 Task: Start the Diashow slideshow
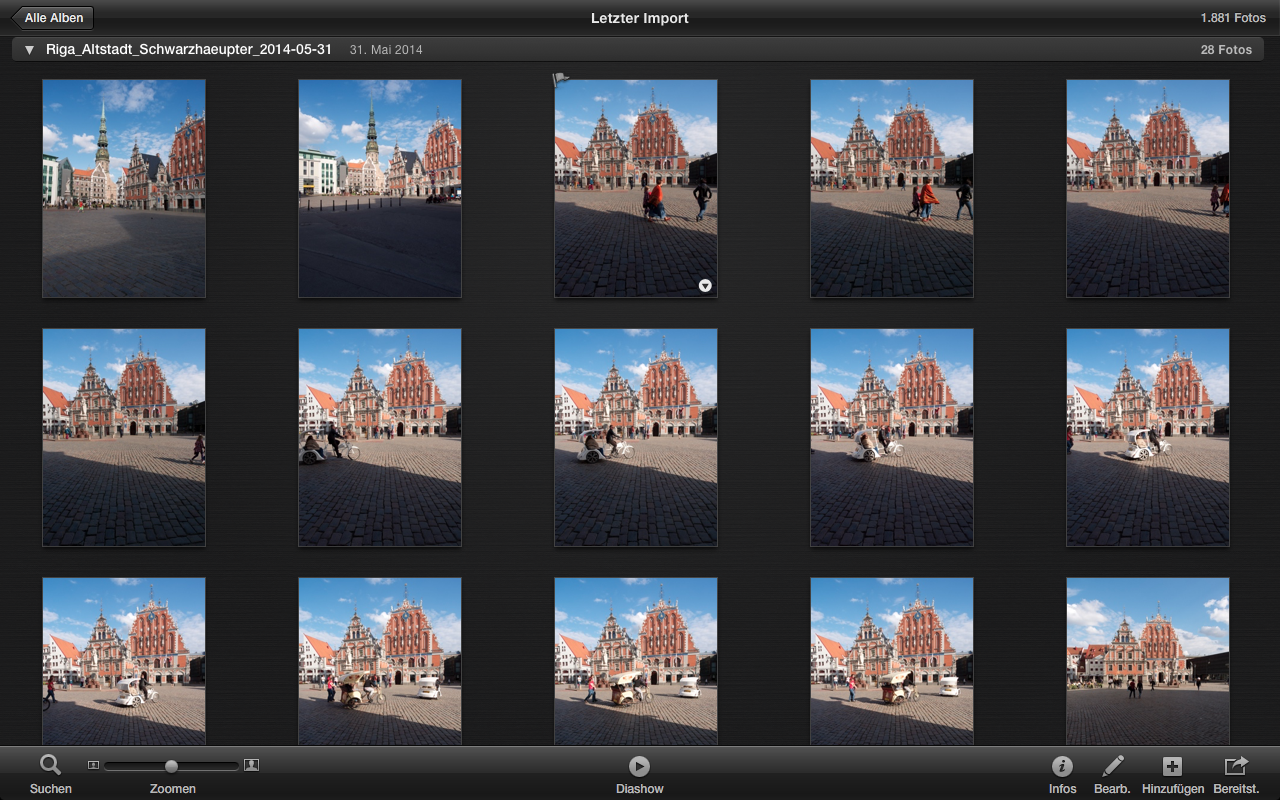[639, 775]
